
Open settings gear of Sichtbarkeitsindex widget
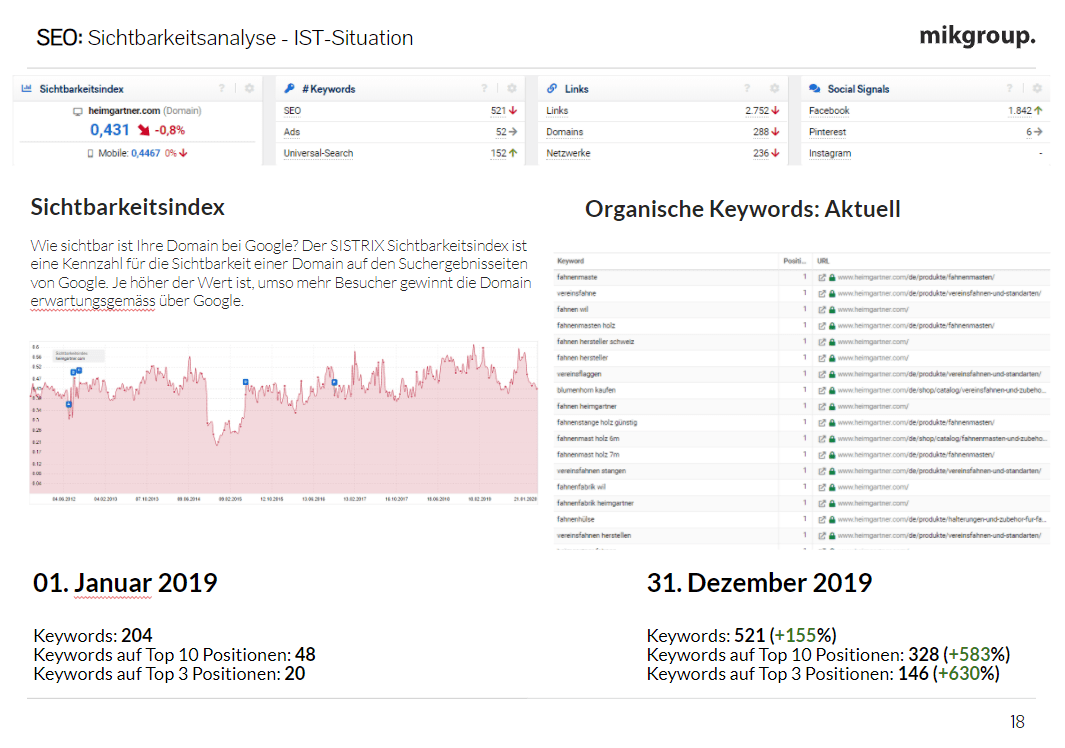(x=249, y=88)
